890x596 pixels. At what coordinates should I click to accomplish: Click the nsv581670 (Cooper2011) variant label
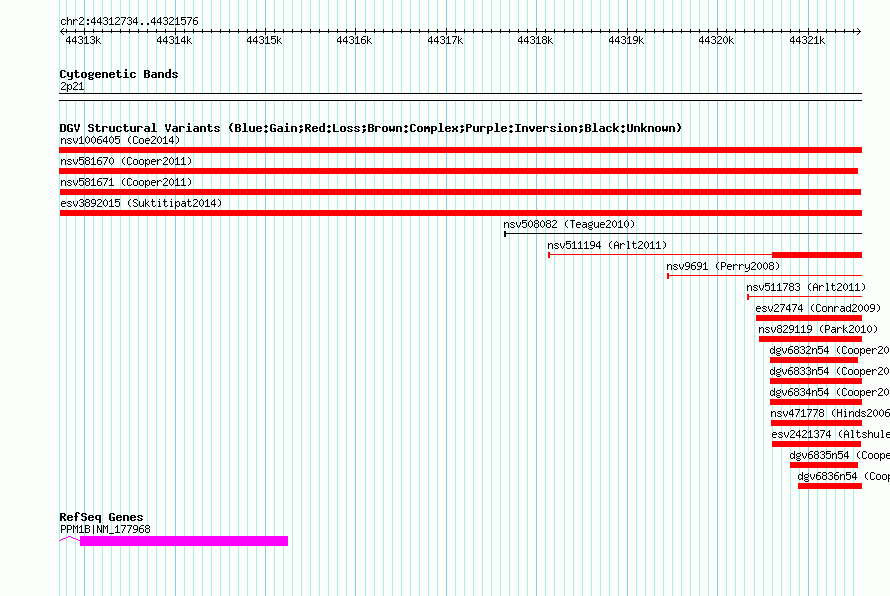tap(126, 161)
